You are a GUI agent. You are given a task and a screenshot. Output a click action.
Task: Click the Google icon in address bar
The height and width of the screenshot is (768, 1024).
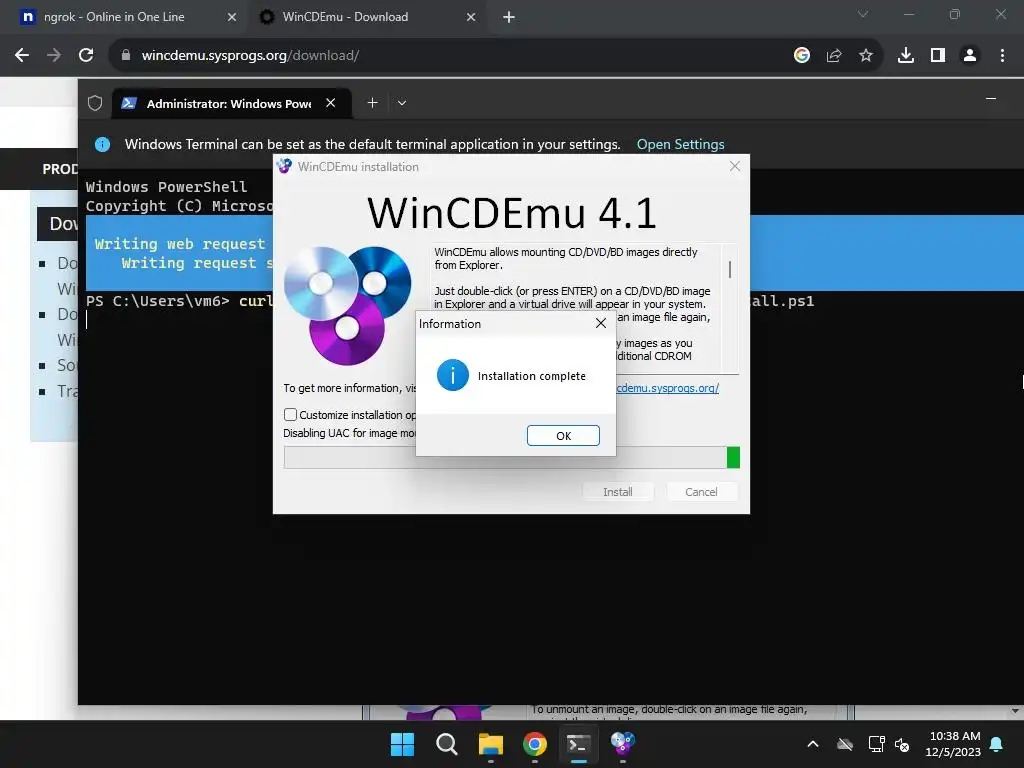pyautogui.click(x=801, y=56)
